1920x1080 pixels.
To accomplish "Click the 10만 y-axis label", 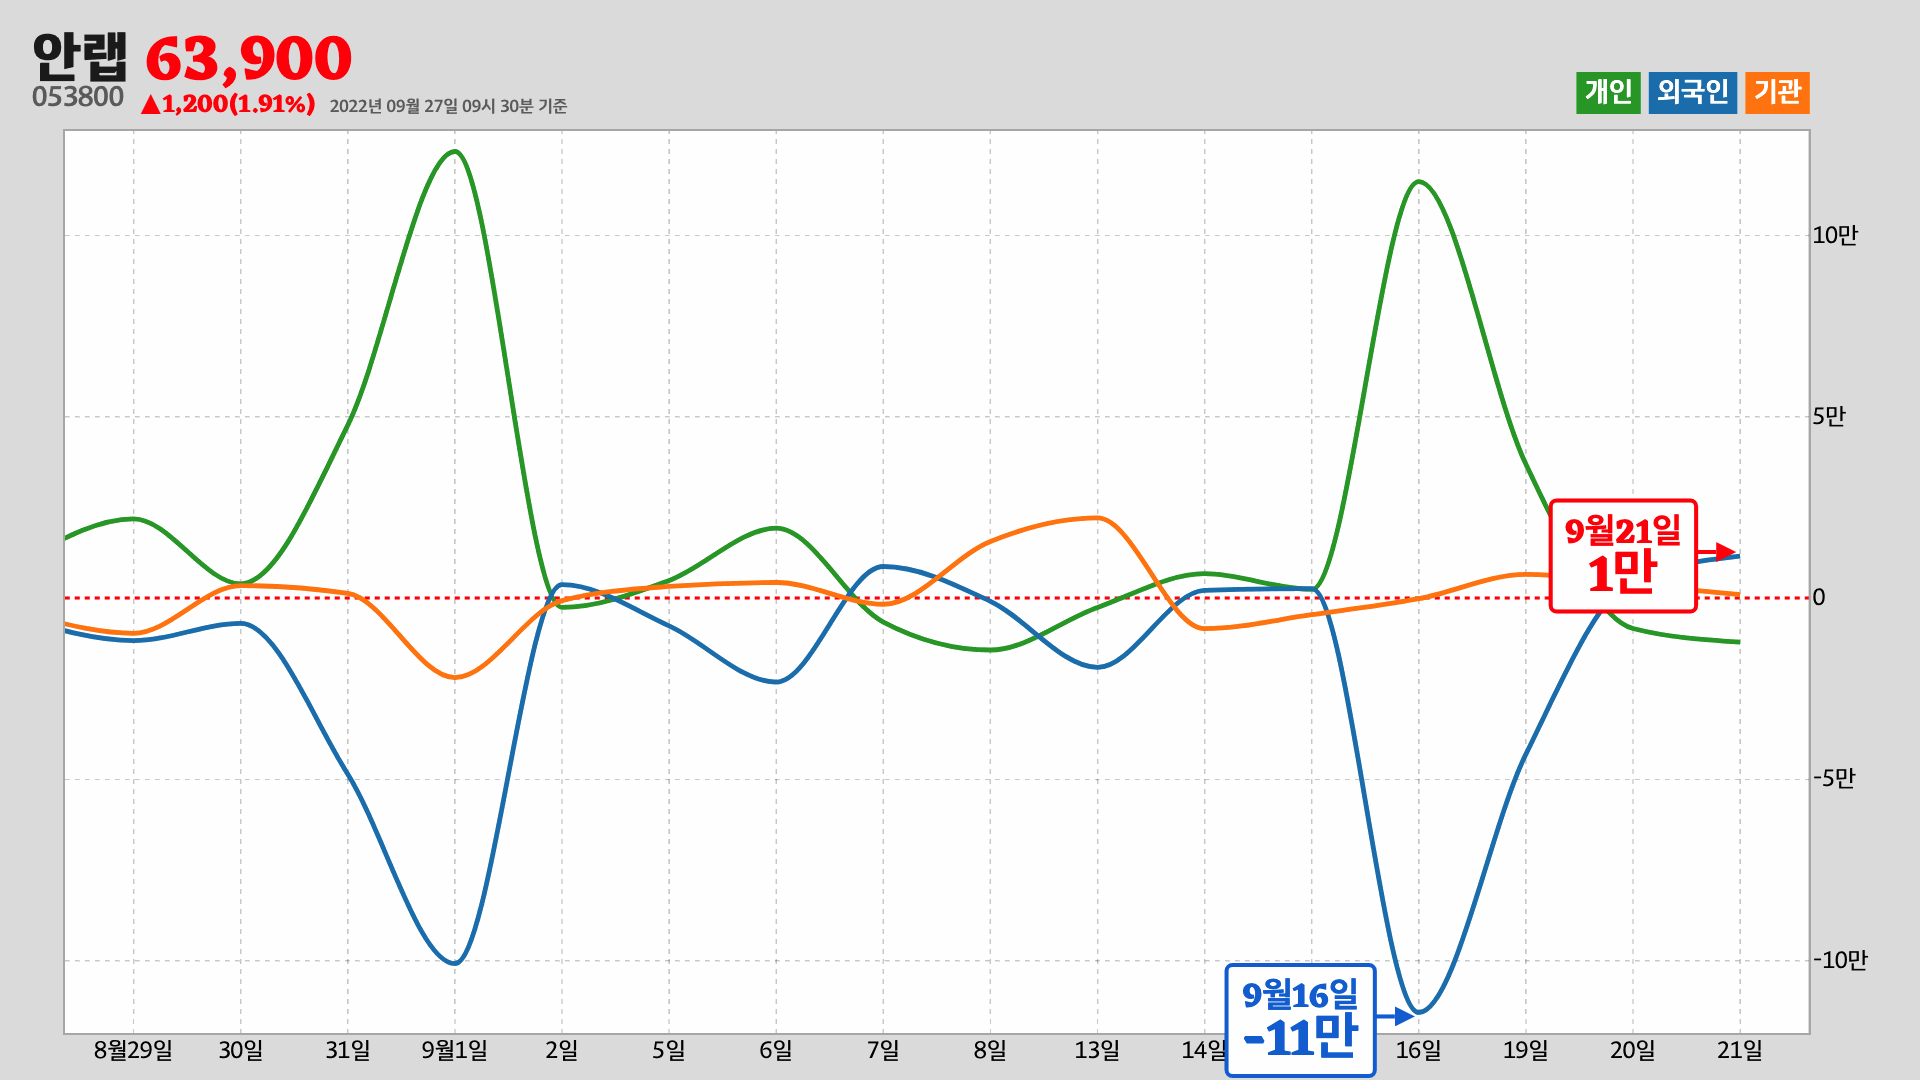I will 1835,236.
